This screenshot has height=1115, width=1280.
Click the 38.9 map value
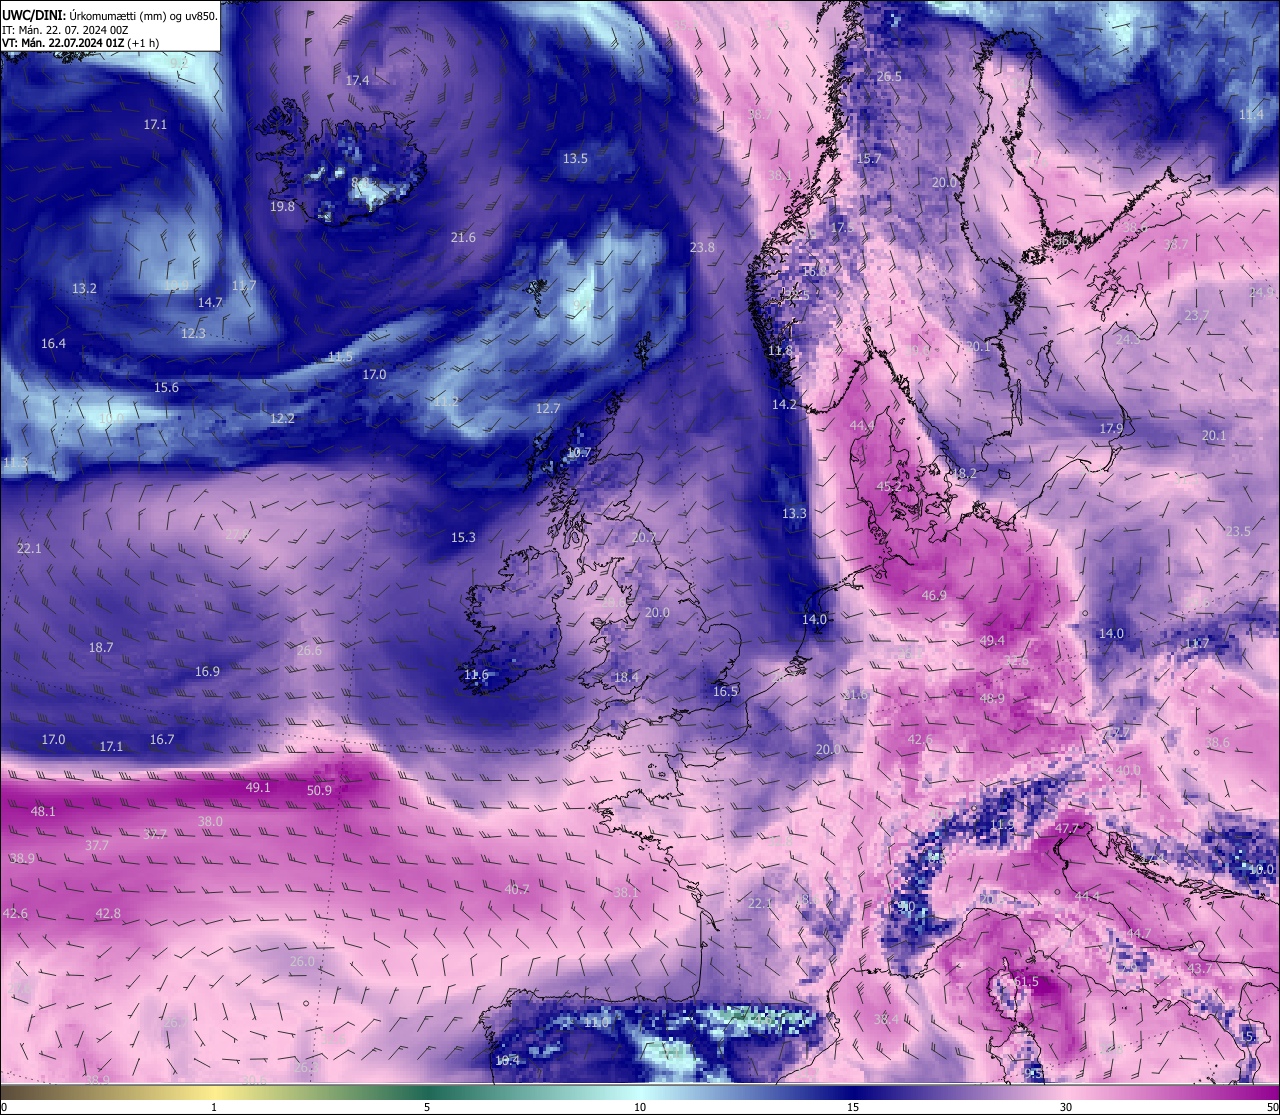click(x=22, y=858)
